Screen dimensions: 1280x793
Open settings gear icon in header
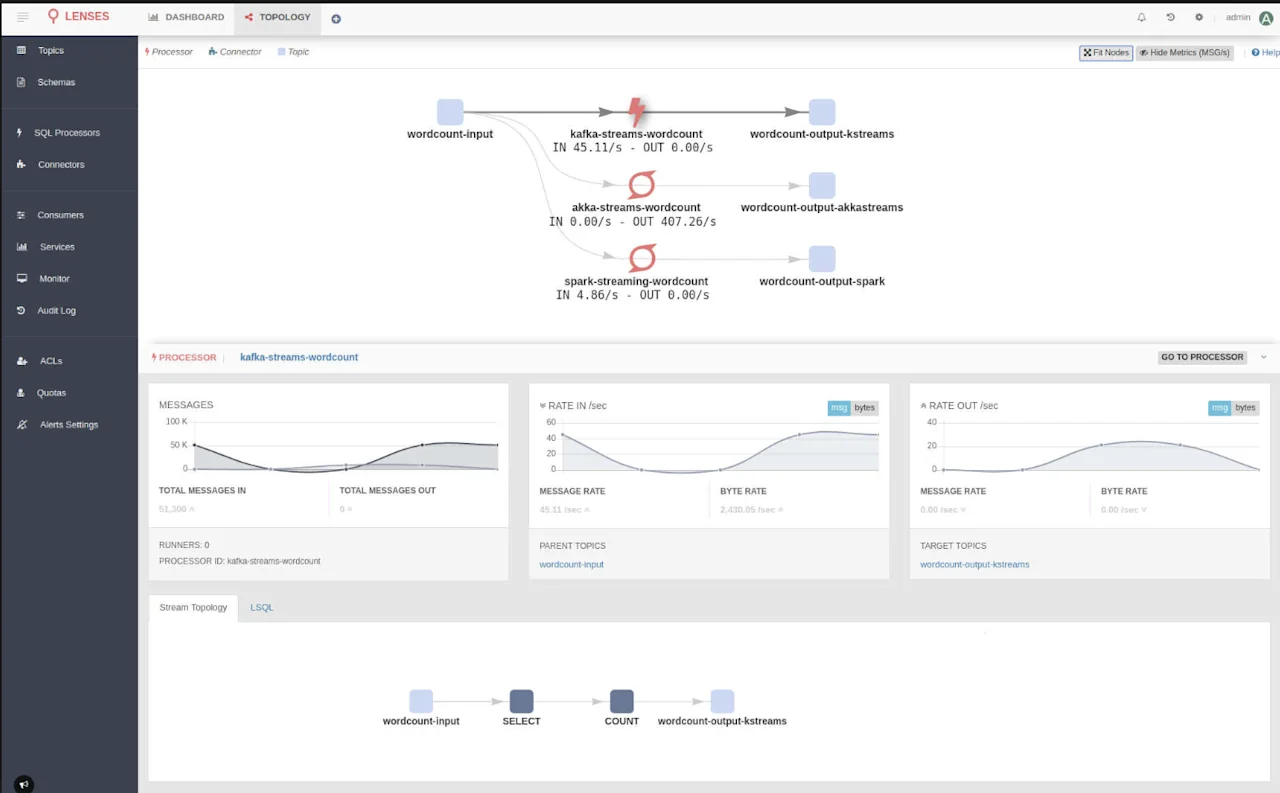(1199, 17)
